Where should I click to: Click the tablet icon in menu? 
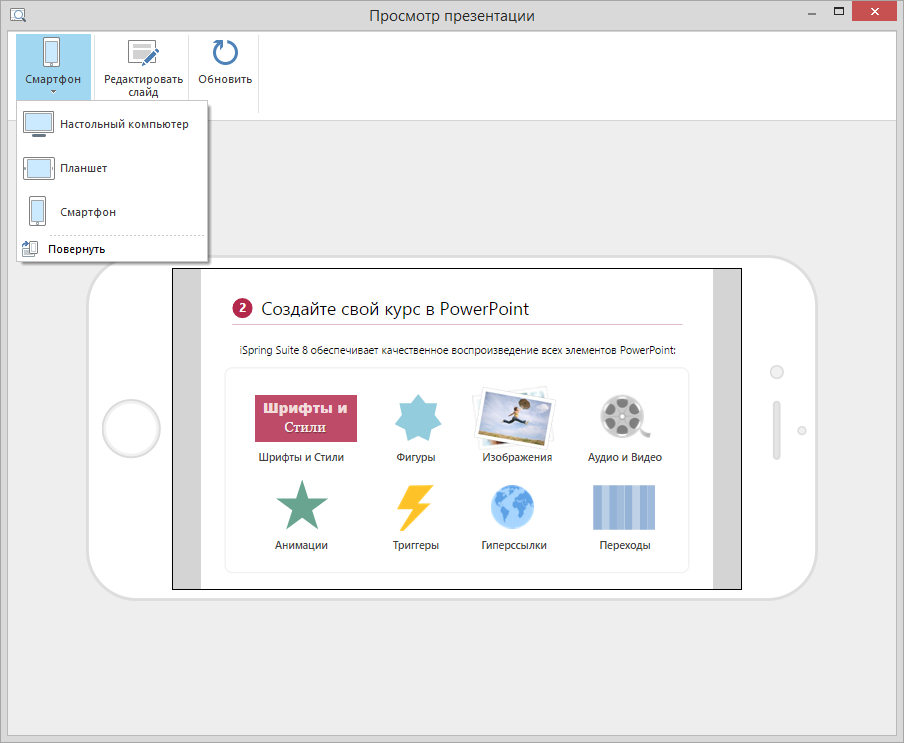pos(39,168)
